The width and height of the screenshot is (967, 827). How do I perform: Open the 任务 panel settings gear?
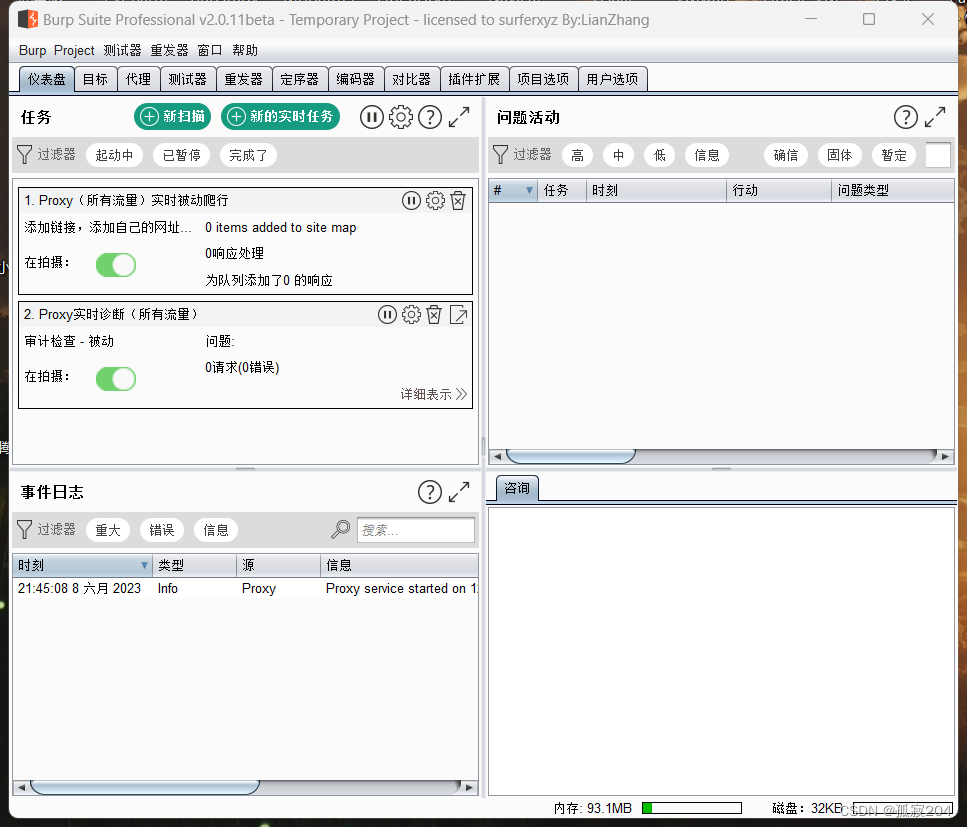pos(401,117)
